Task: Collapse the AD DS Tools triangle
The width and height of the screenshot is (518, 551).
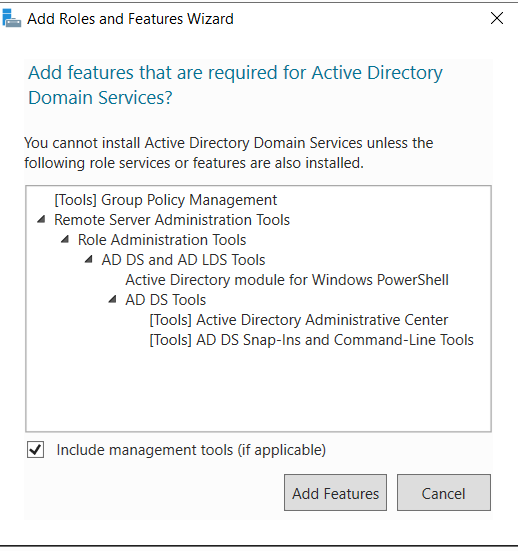Action: click(x=112, y=300)
